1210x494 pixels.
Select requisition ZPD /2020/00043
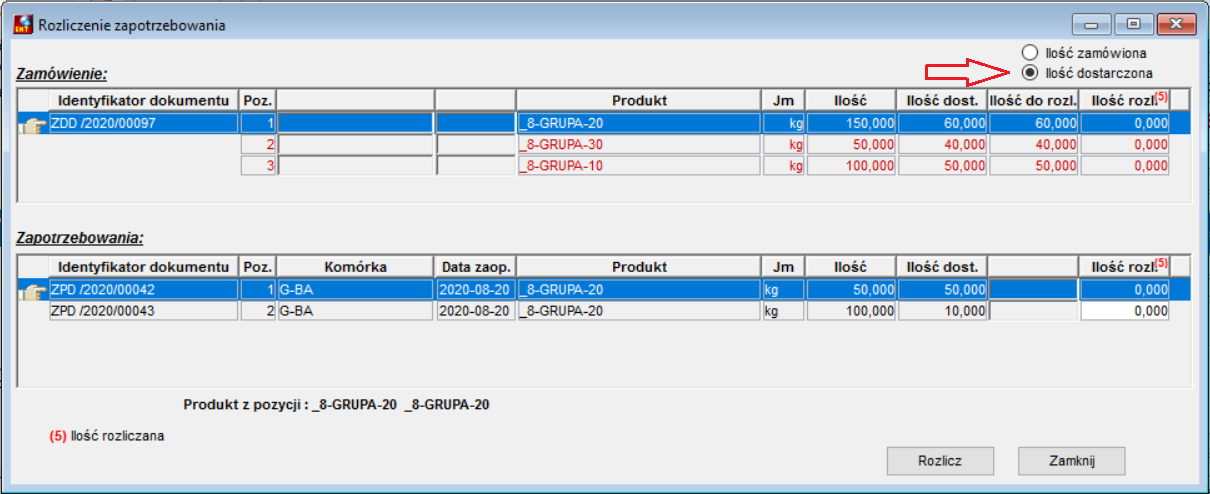[x=144, y=311]
